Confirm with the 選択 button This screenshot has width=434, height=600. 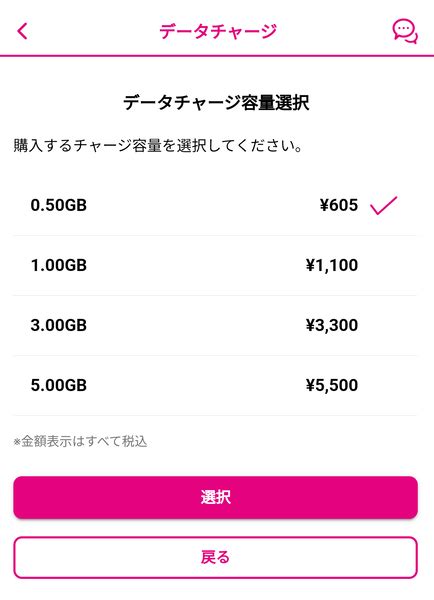(215, 497)
